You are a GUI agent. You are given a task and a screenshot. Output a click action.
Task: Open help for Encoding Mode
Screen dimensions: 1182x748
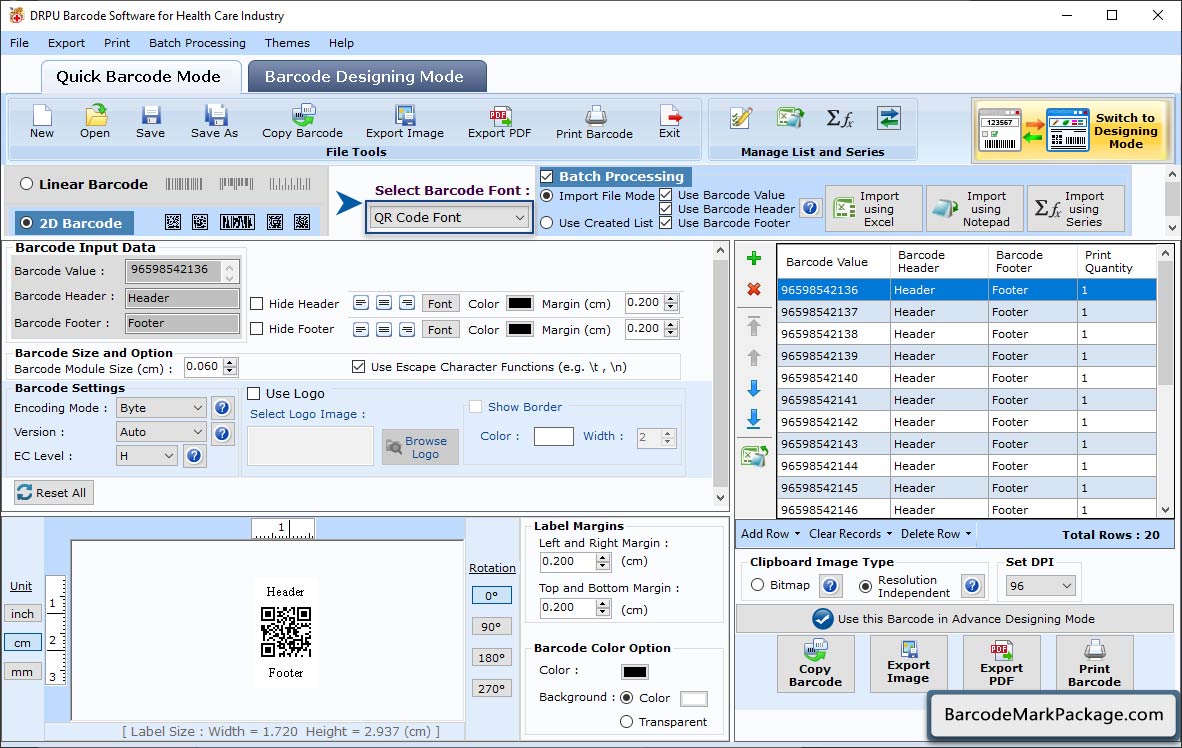point(222,408)
